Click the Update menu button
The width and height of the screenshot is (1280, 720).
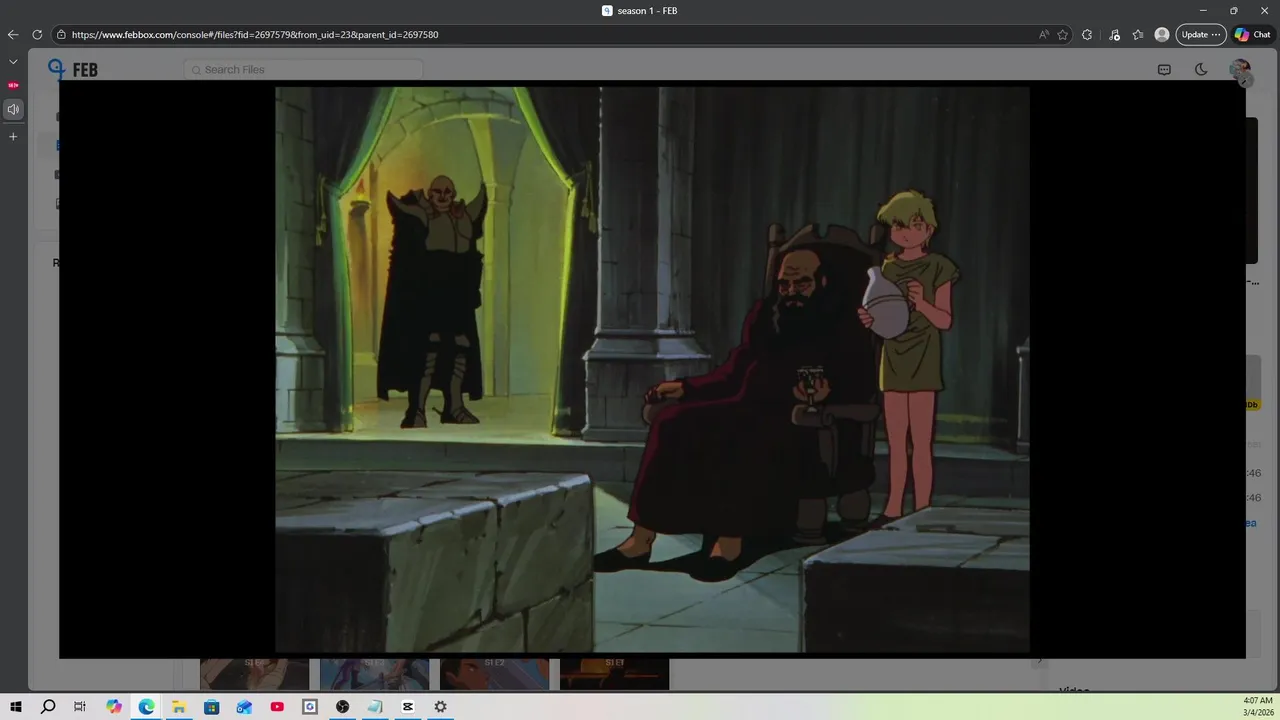(1200, 34)
